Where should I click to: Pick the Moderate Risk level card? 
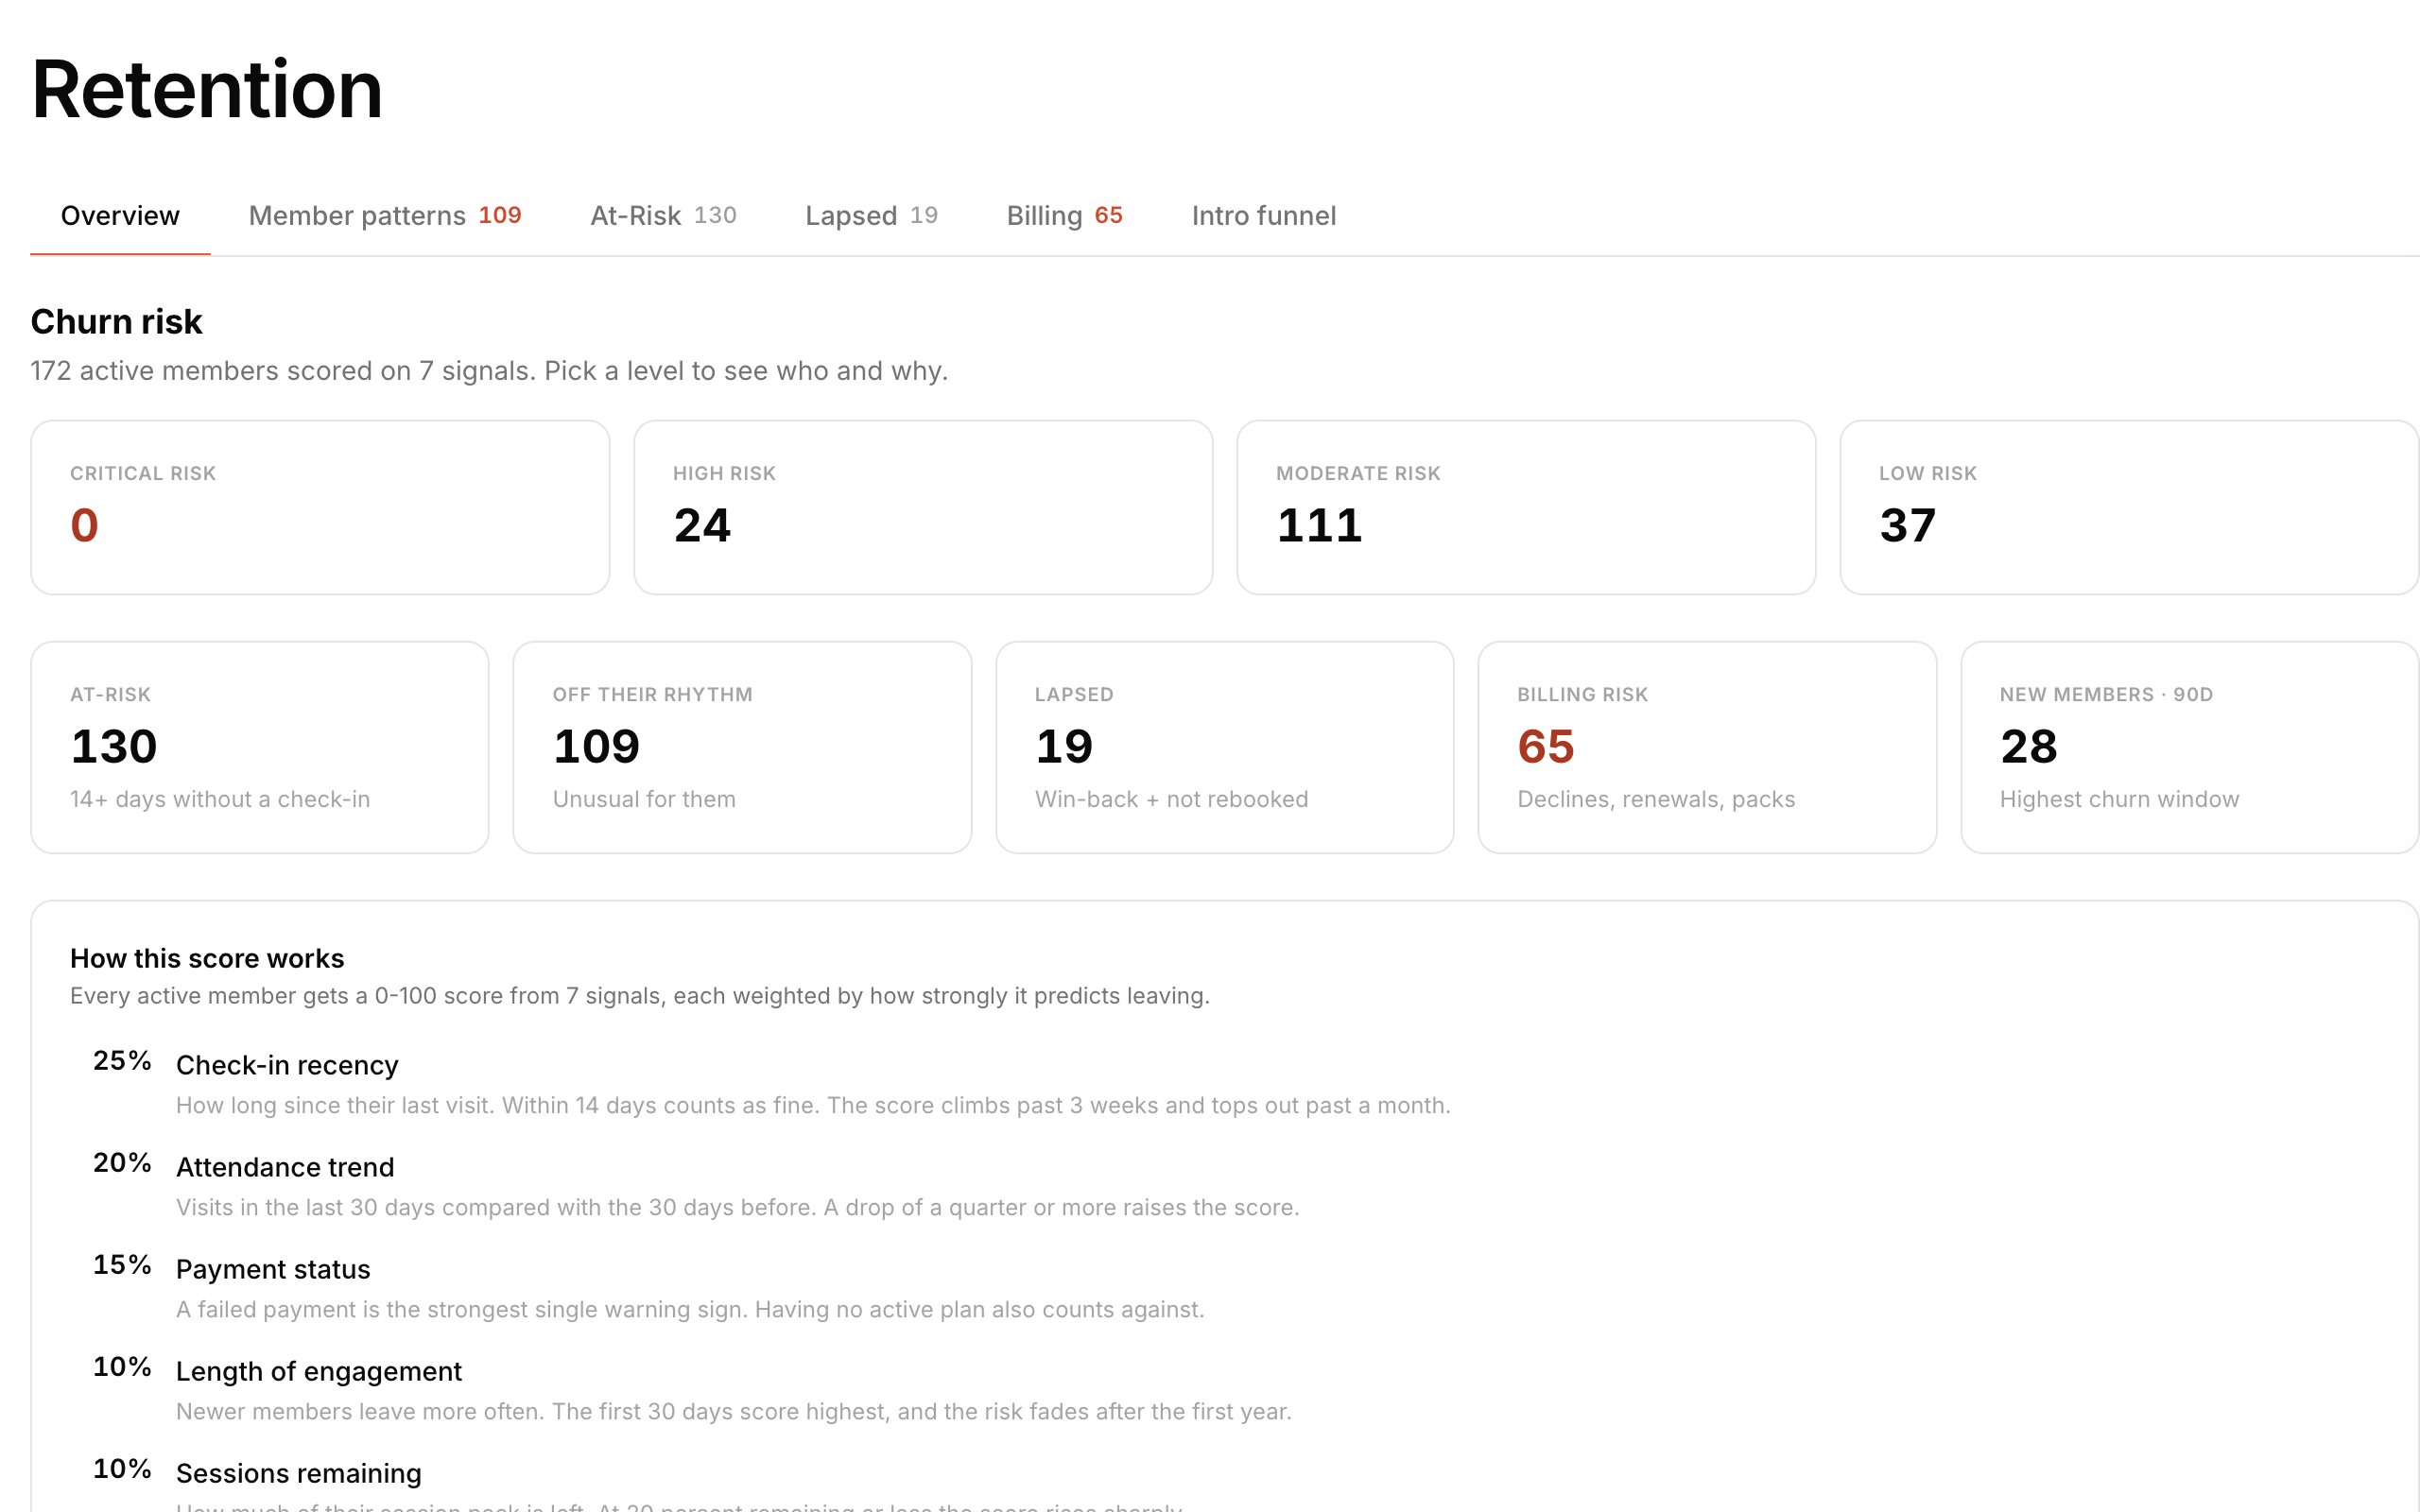click(x=1526, y=507)
